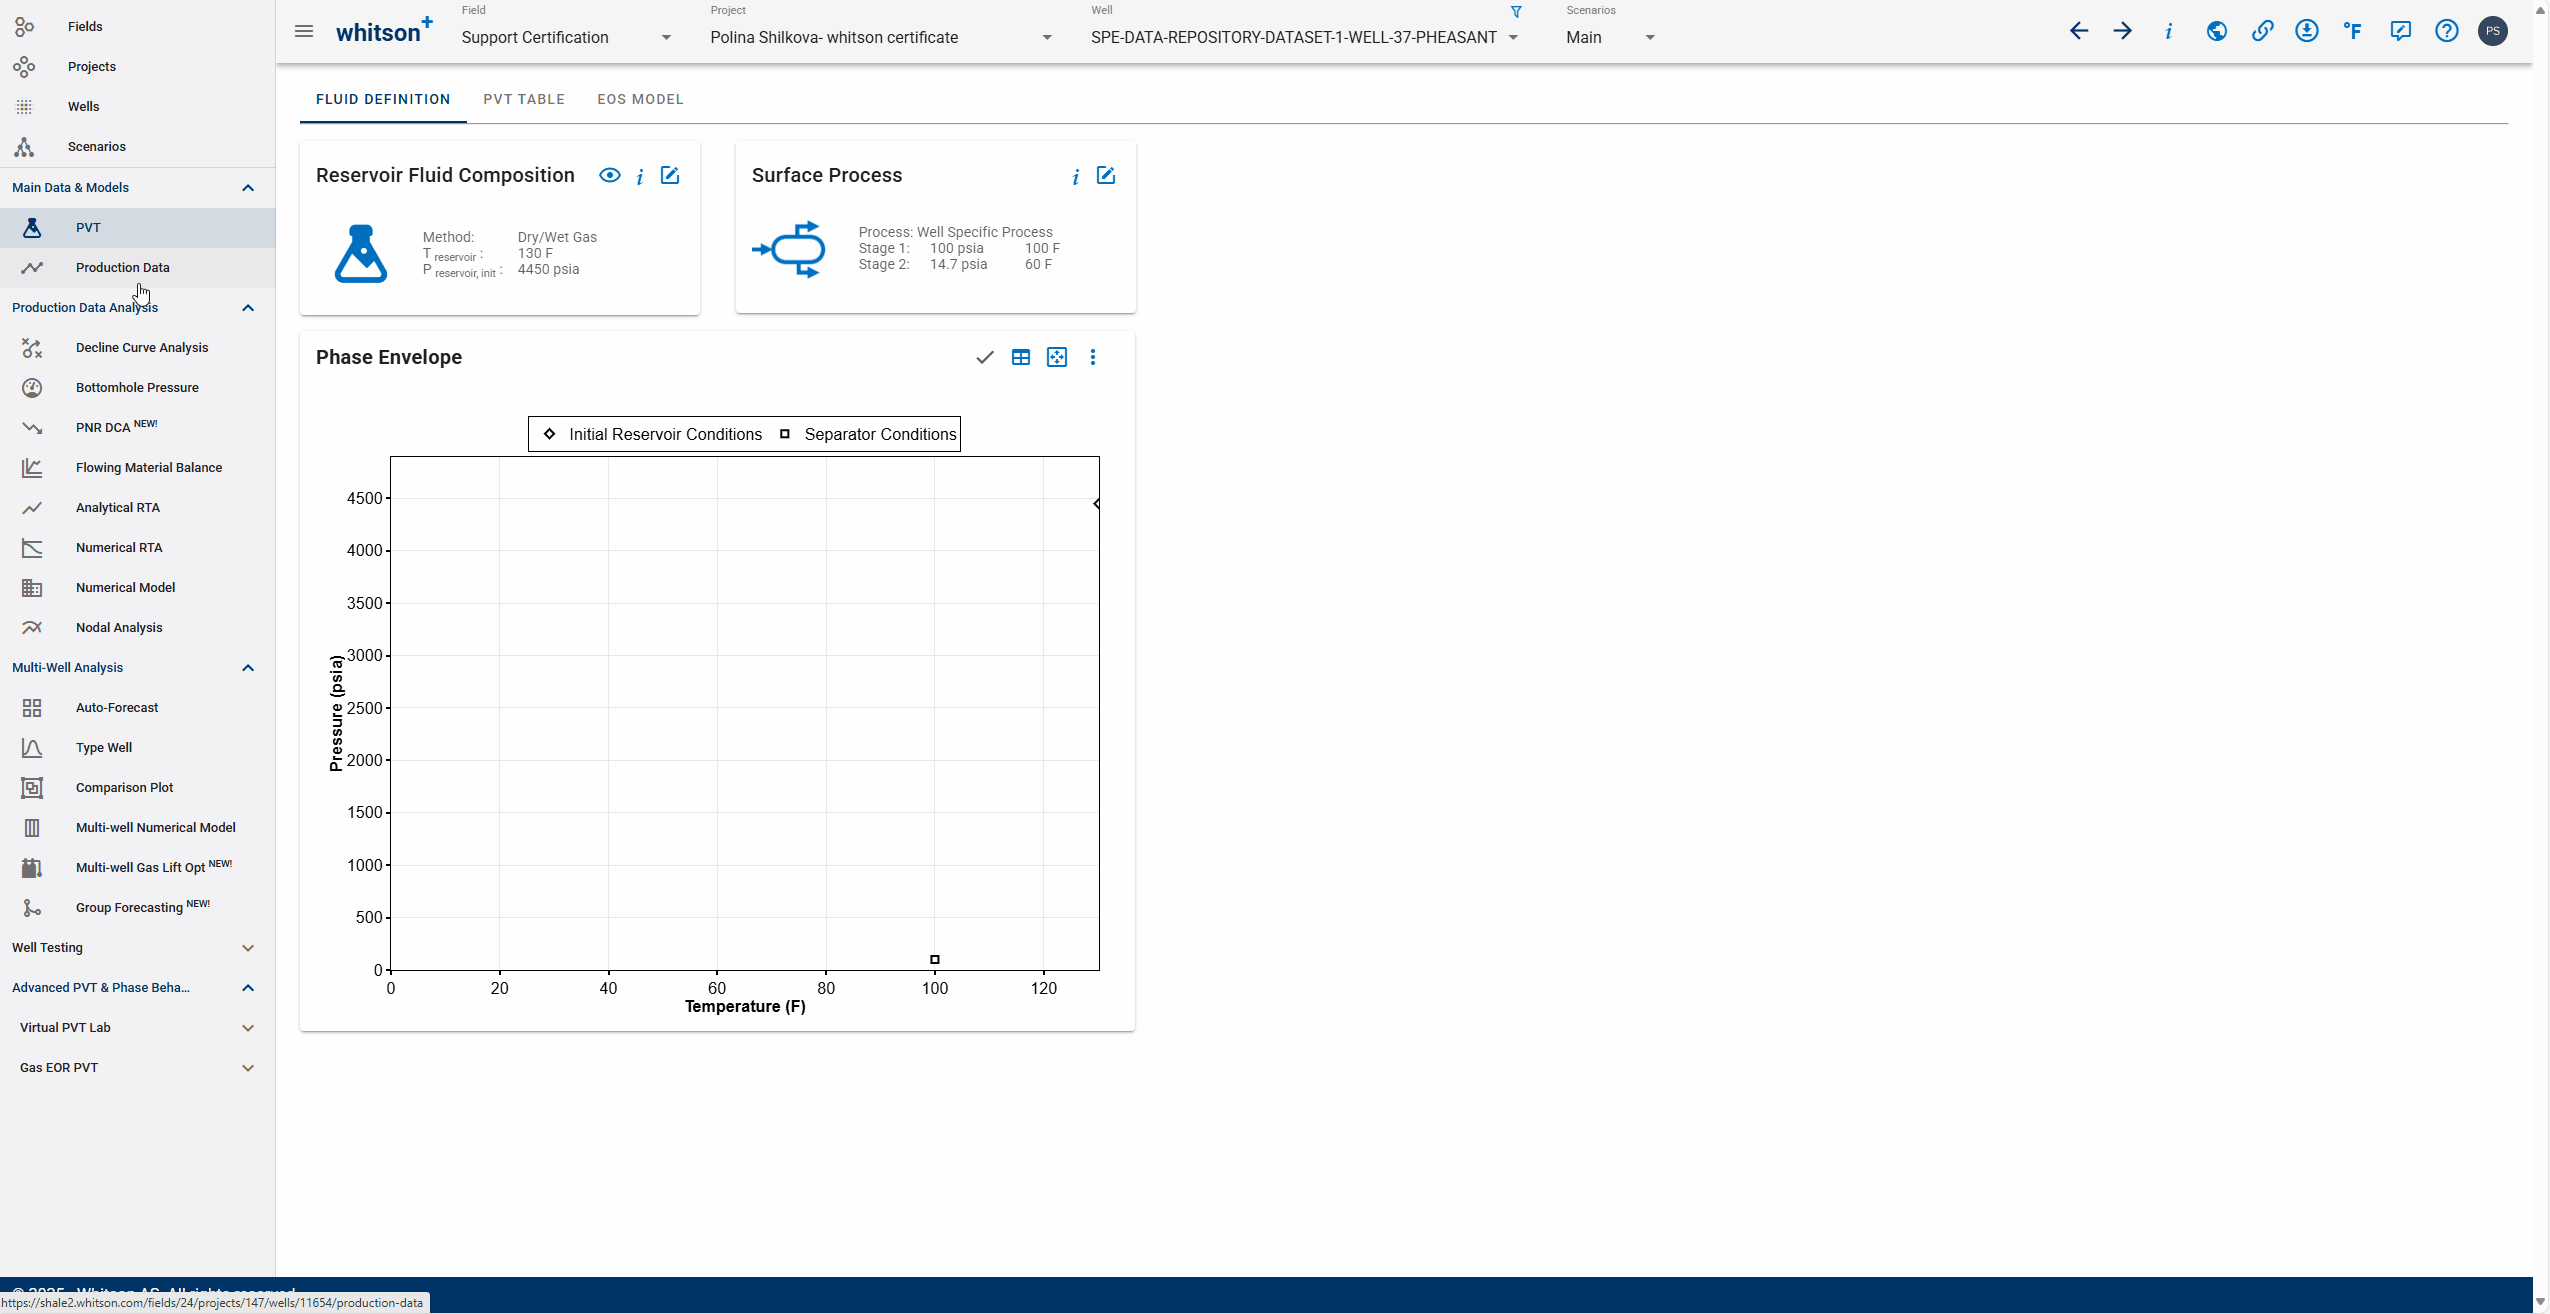Viewport: 2550px width, 1314px height.
Task: Click the Fahrenheit units icon
Action: coord(2353,31)
